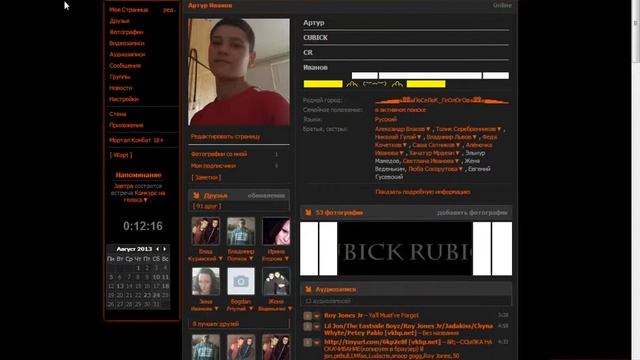Viewport: 640px width, 360px height.
Task: Open Новости in the left menu
Action: coord(120,88)
